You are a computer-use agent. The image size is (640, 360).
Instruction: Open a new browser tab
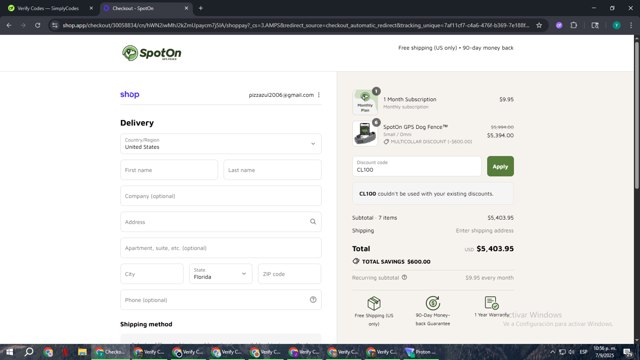pyautogui.click(x=200, y=8)
